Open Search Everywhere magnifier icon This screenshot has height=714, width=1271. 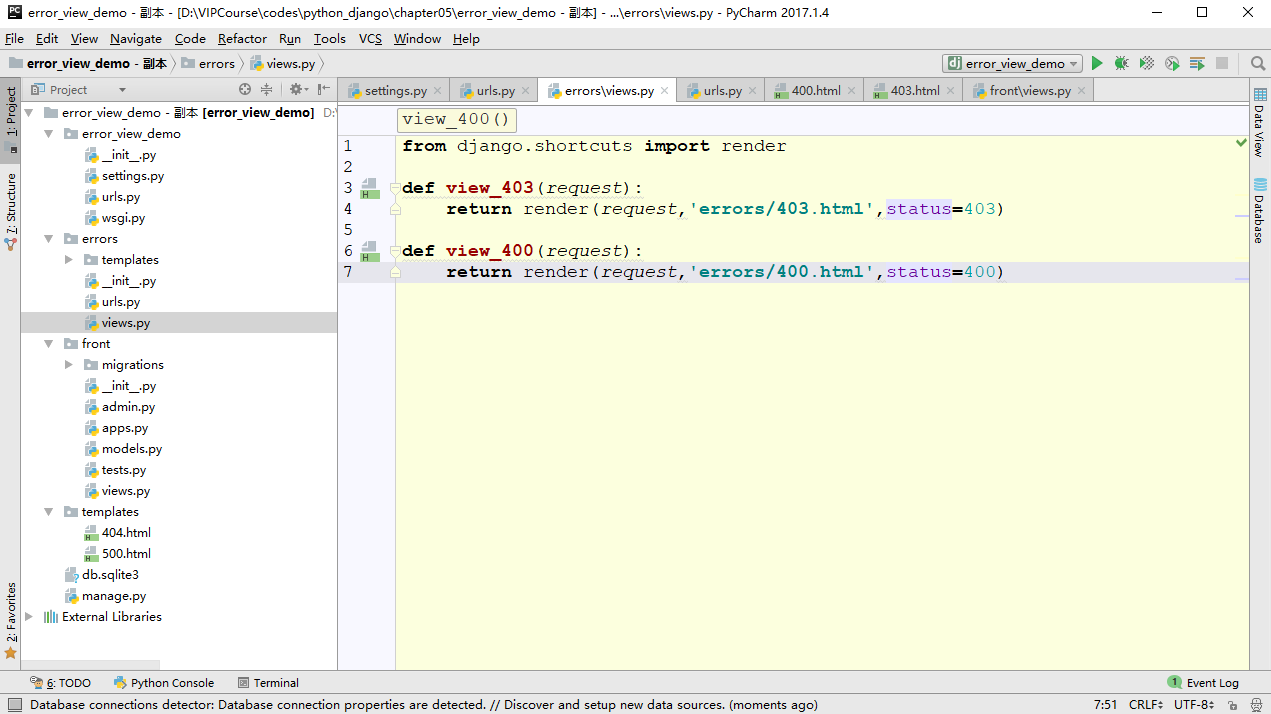click(x=1258, y=63)
